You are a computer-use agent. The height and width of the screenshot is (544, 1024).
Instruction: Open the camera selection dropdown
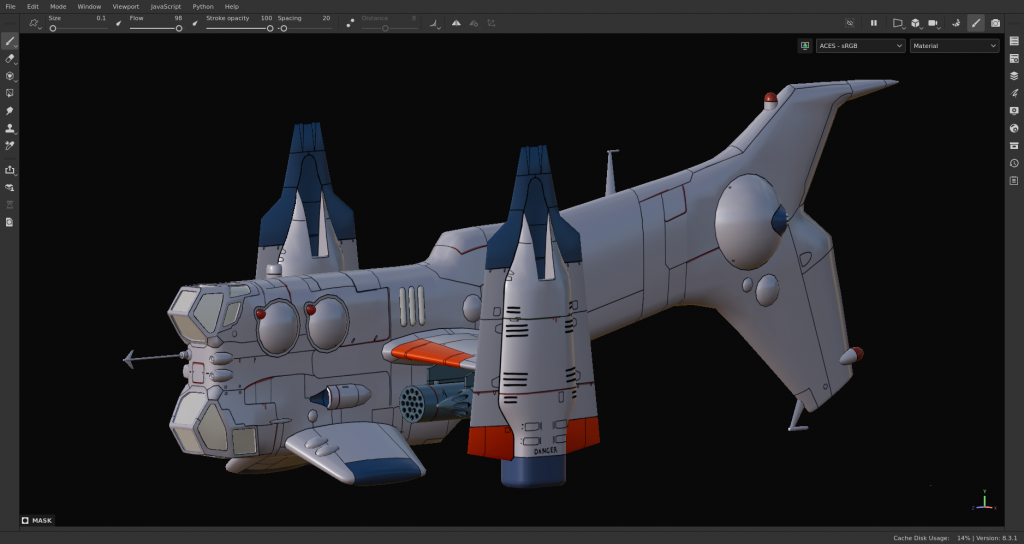click(x=934, y=23)
